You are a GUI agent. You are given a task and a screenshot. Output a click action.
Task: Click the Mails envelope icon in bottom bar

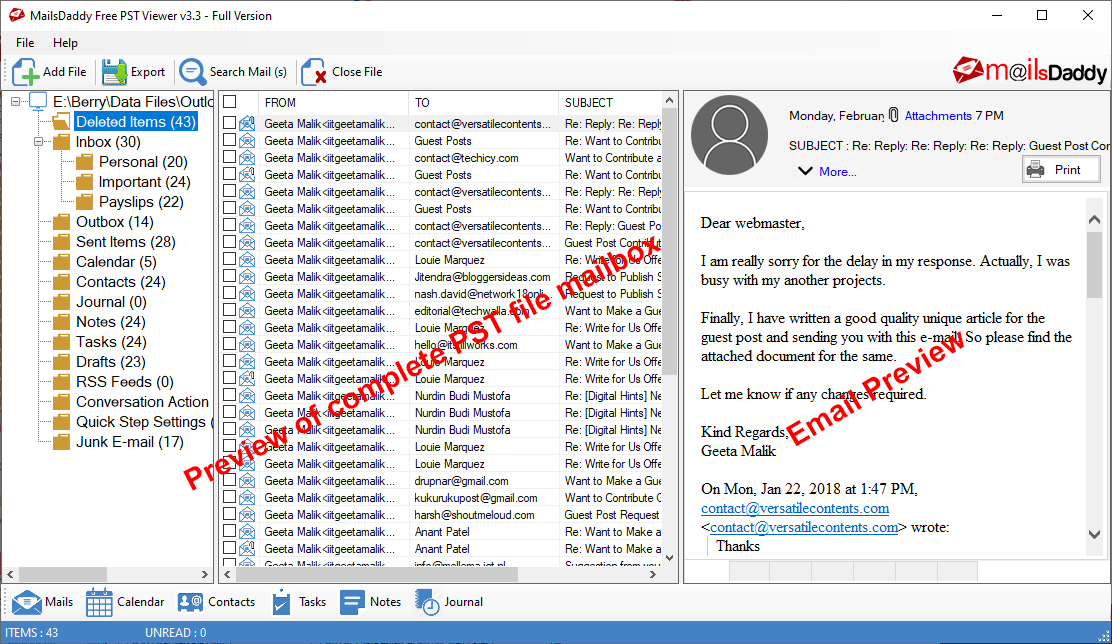click(26, 602)
